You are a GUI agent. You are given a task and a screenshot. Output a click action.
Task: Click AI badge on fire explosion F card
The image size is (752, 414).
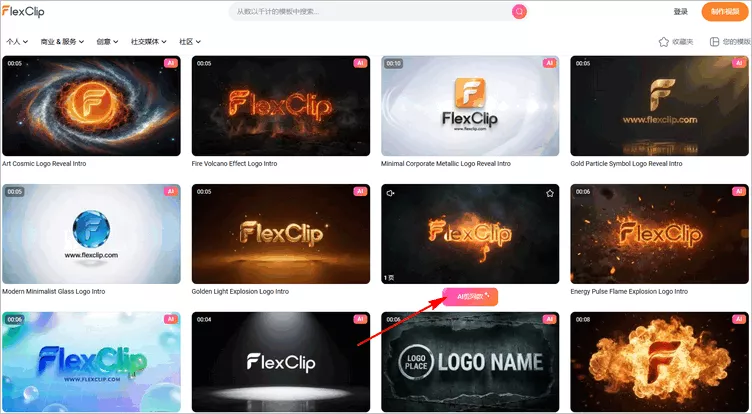739,319
